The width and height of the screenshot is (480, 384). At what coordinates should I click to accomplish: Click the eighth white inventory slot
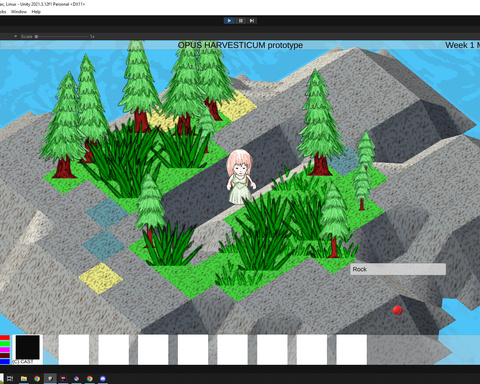[352, 350]
